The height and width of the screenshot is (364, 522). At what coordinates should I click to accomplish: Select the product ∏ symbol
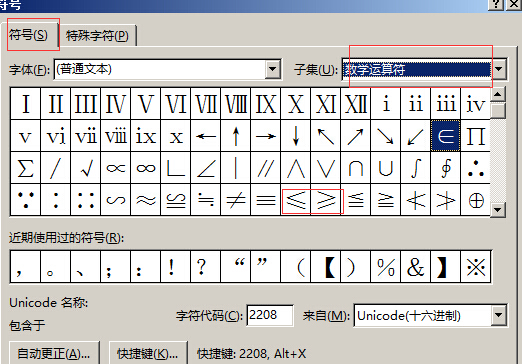[476, 136]
